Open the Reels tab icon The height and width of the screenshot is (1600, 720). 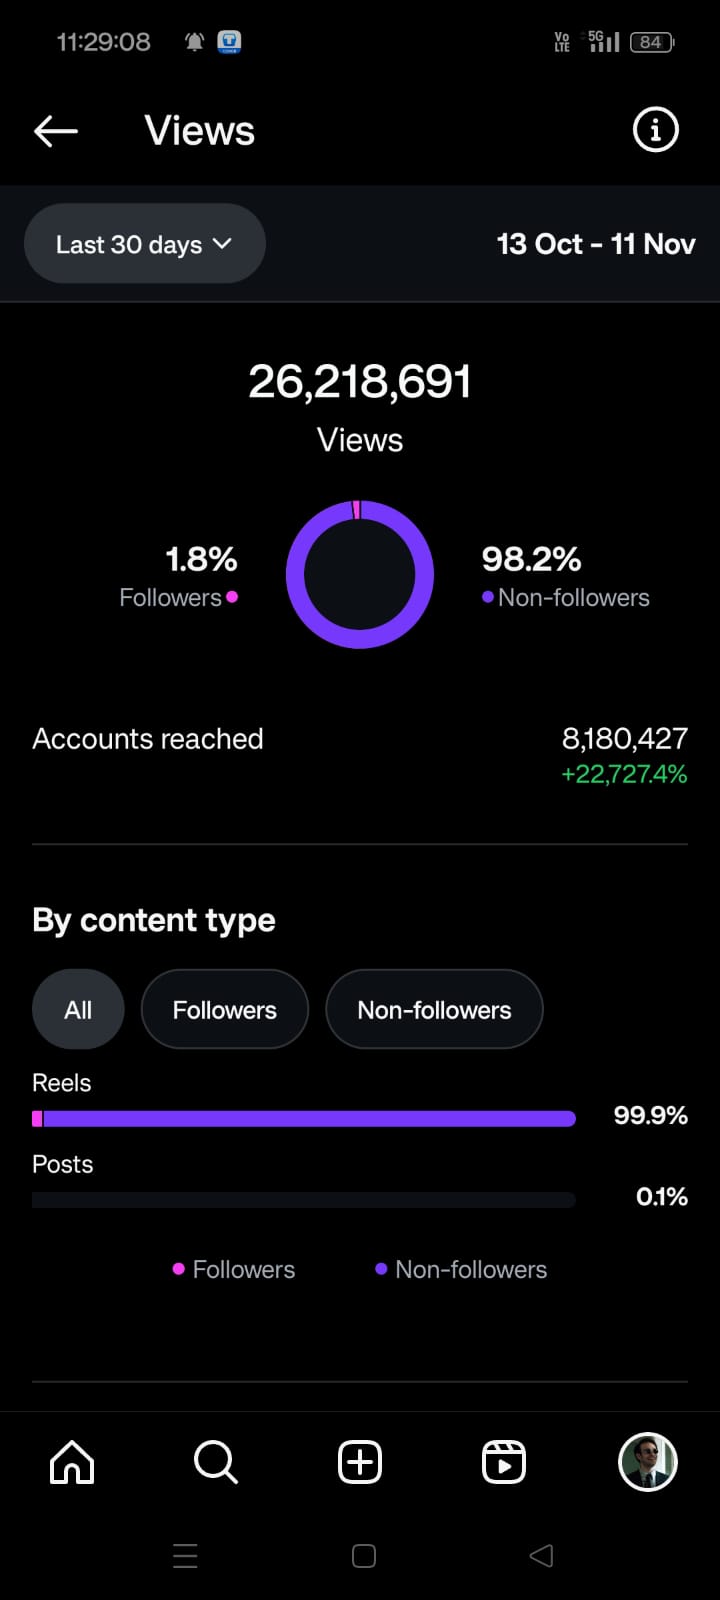click(504, 1462)
